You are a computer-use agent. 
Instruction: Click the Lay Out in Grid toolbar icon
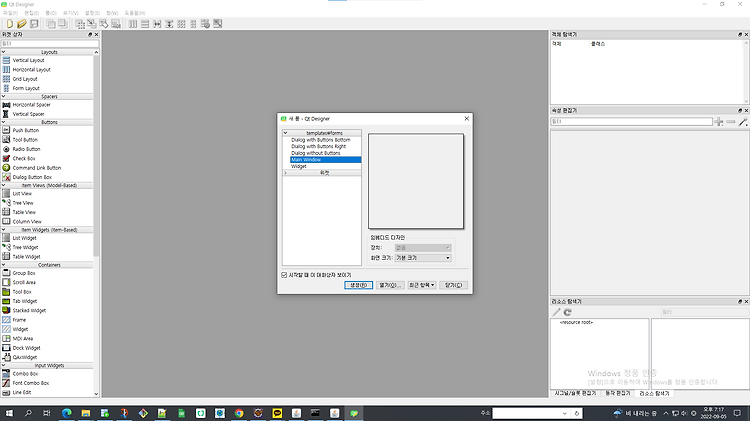pyautogui.click(x=181, y=23)
